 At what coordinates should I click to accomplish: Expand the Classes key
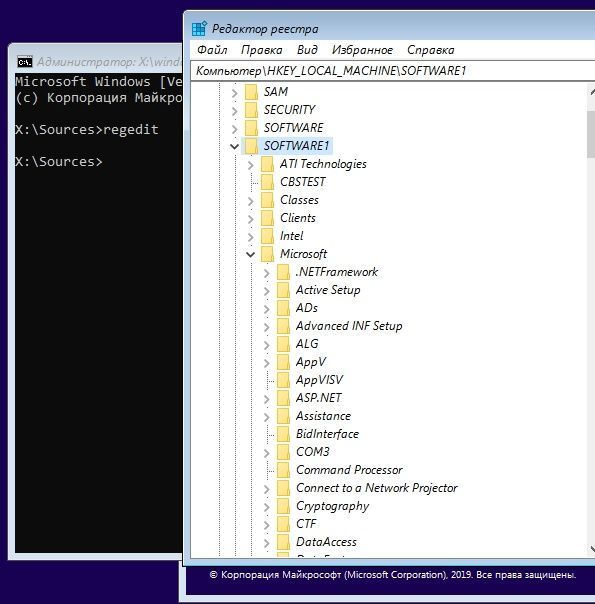(x=251, y=201)
